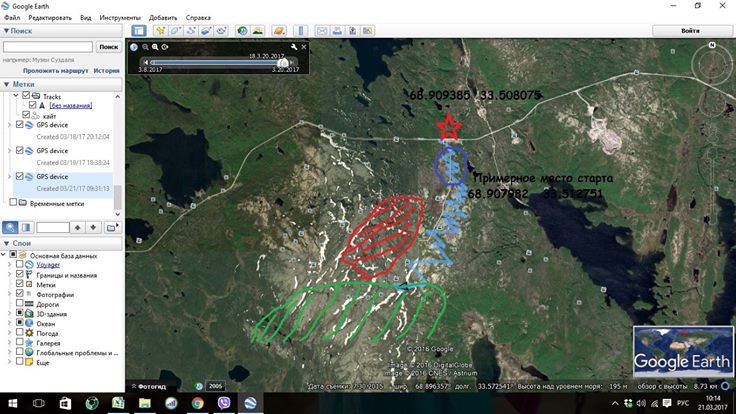
Task: Uncheck GPS device created 03/18/17 checkbox
Action: tap(19, 124)
